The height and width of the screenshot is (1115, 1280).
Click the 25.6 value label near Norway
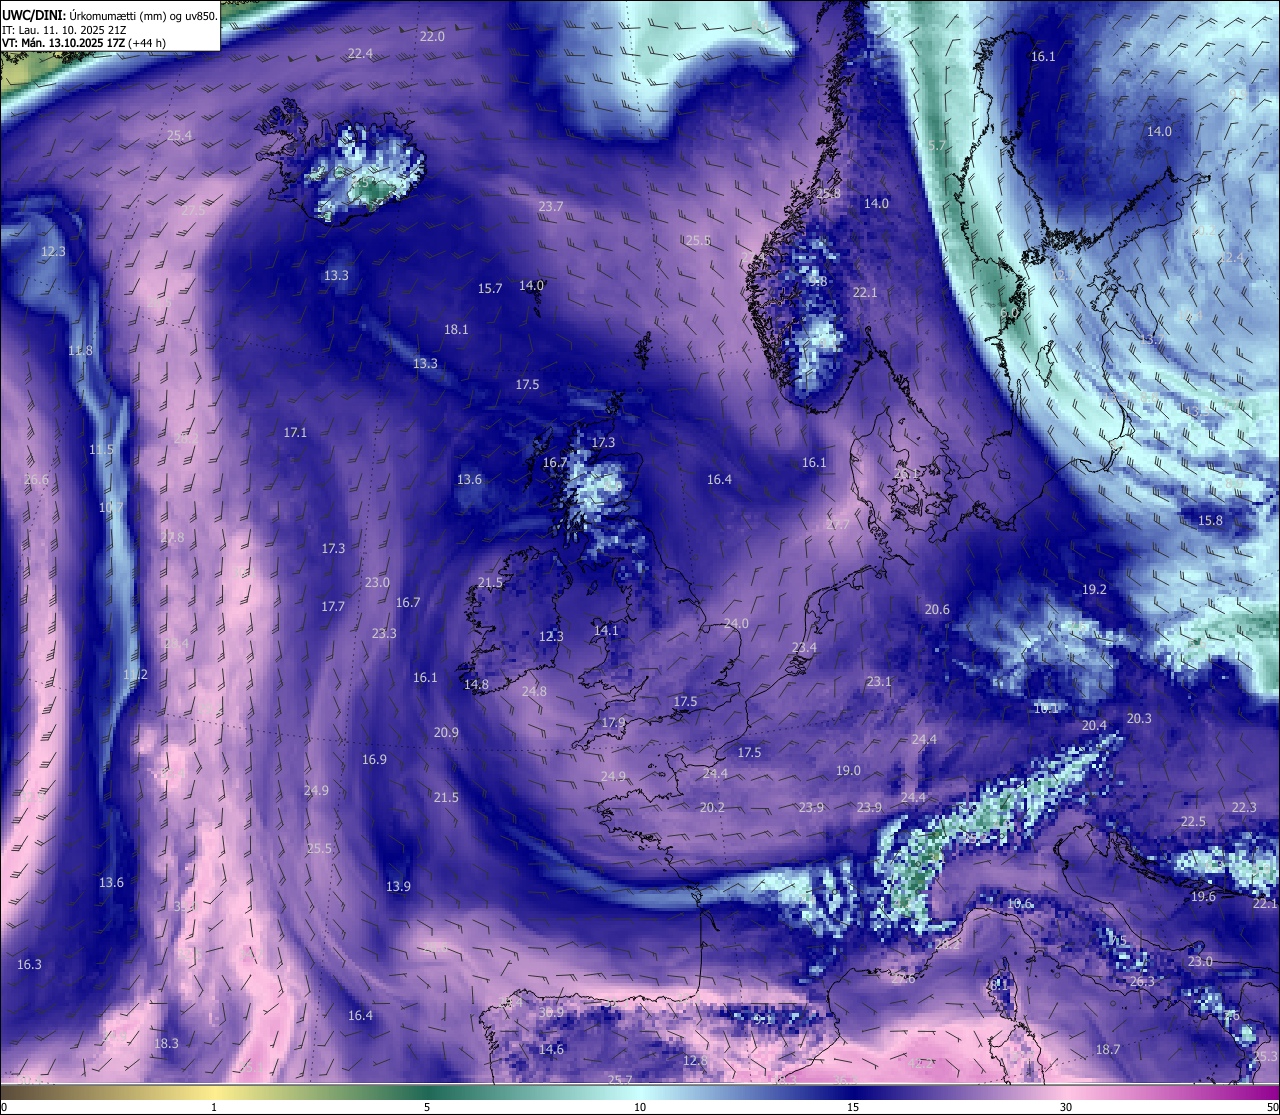click(x=698, y=240)
